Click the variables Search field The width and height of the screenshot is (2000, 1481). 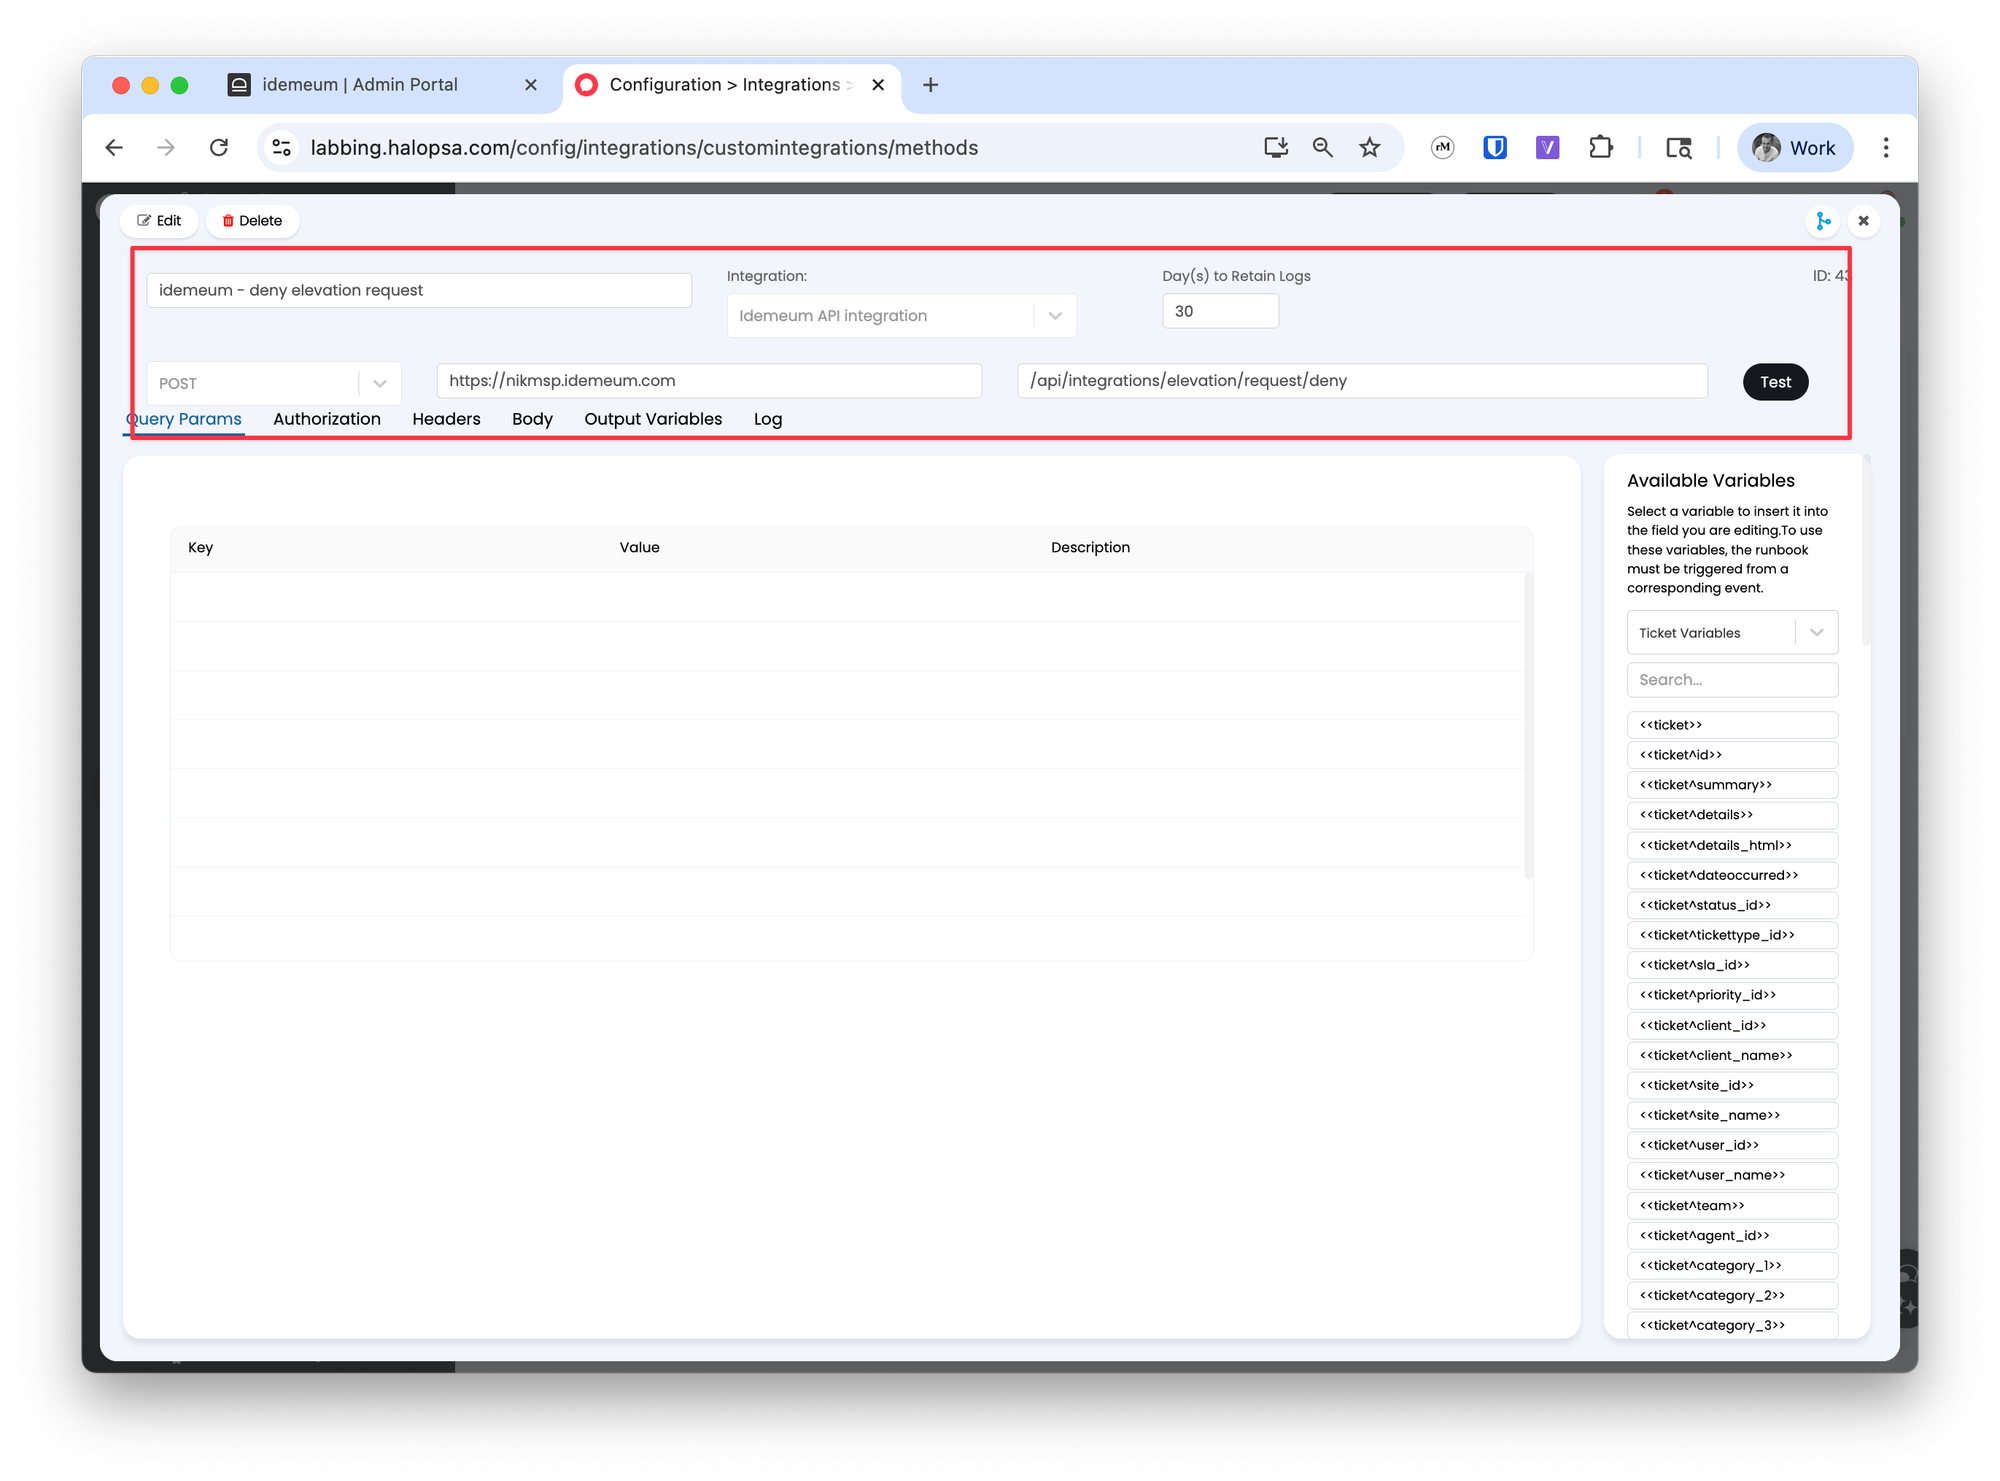[x=1732, y=680]
